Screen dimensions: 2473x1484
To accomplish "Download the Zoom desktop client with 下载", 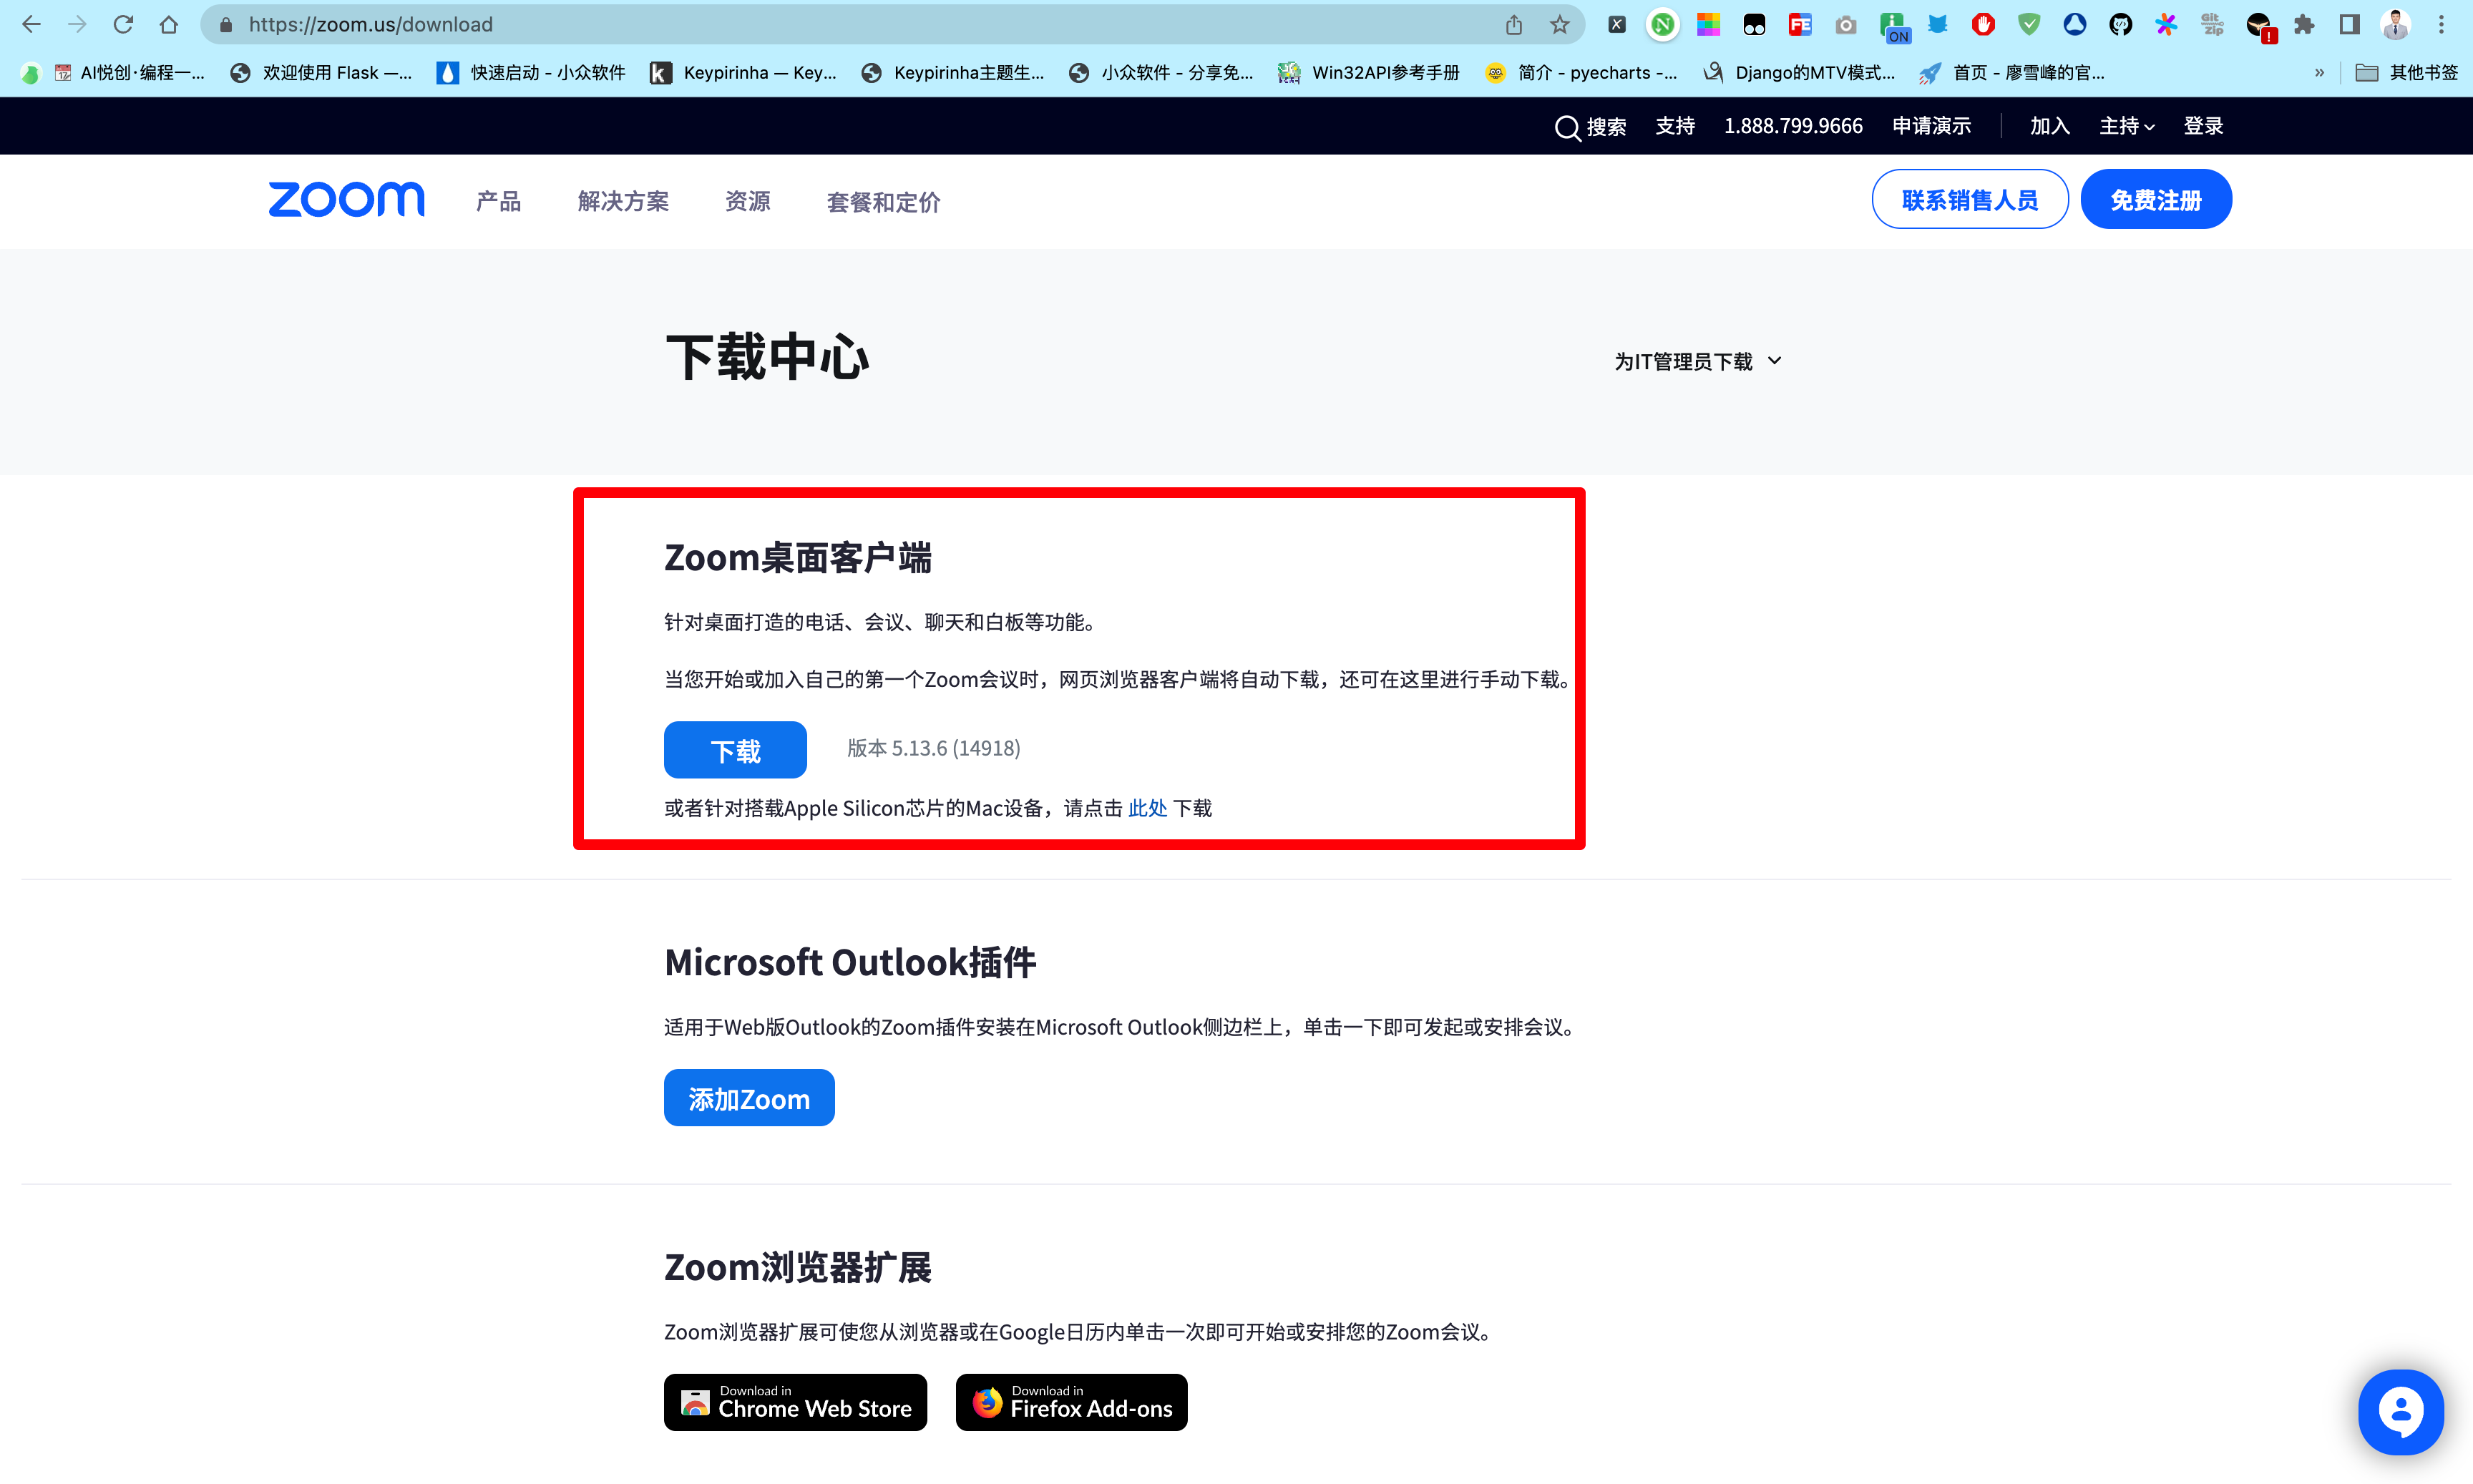I will point(735,750).
